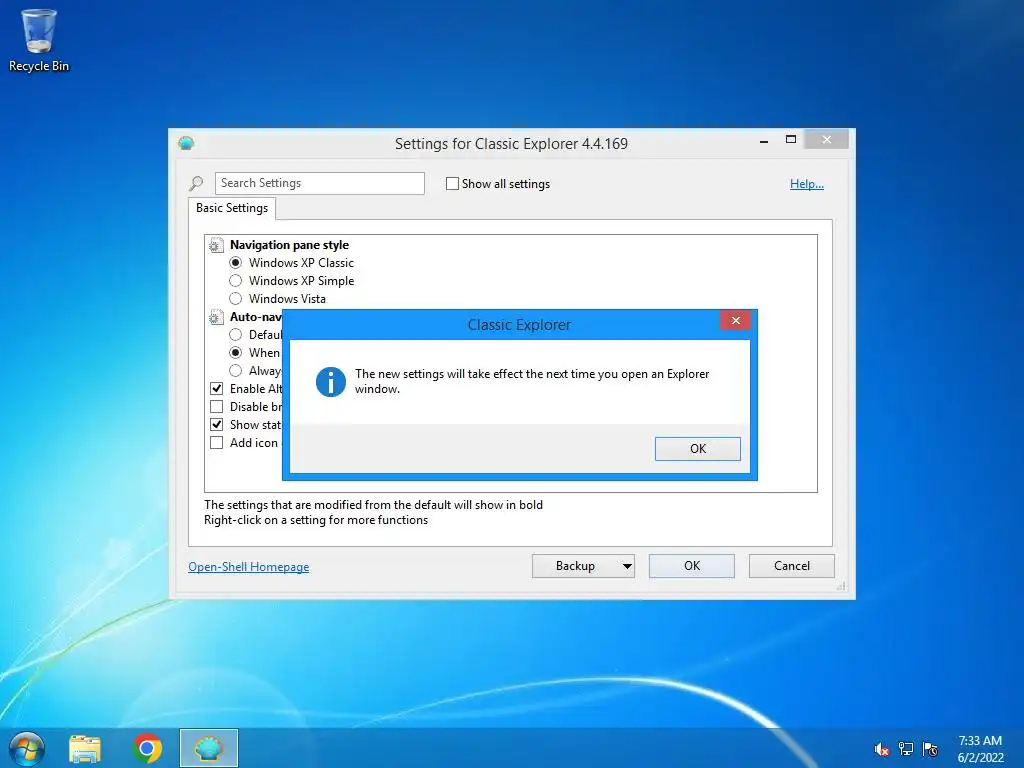Screen dimensions: 1024x768
Task: Open the Backup dropdown arrow
Action: [x=627, y=566]
